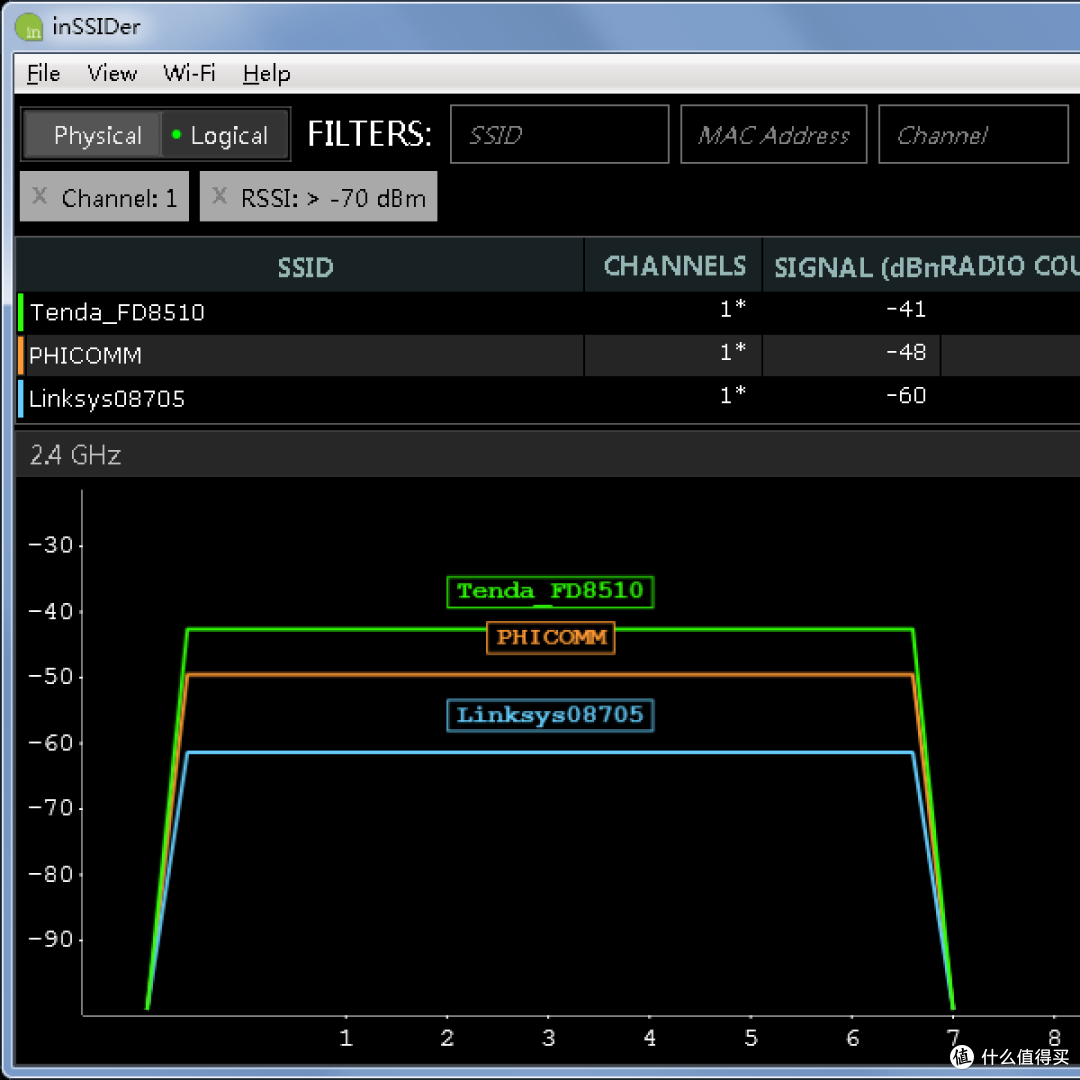Click the PHICOMM label in the graph
This screenshot has height=1080, width=1080.
(x=550, y=638)
